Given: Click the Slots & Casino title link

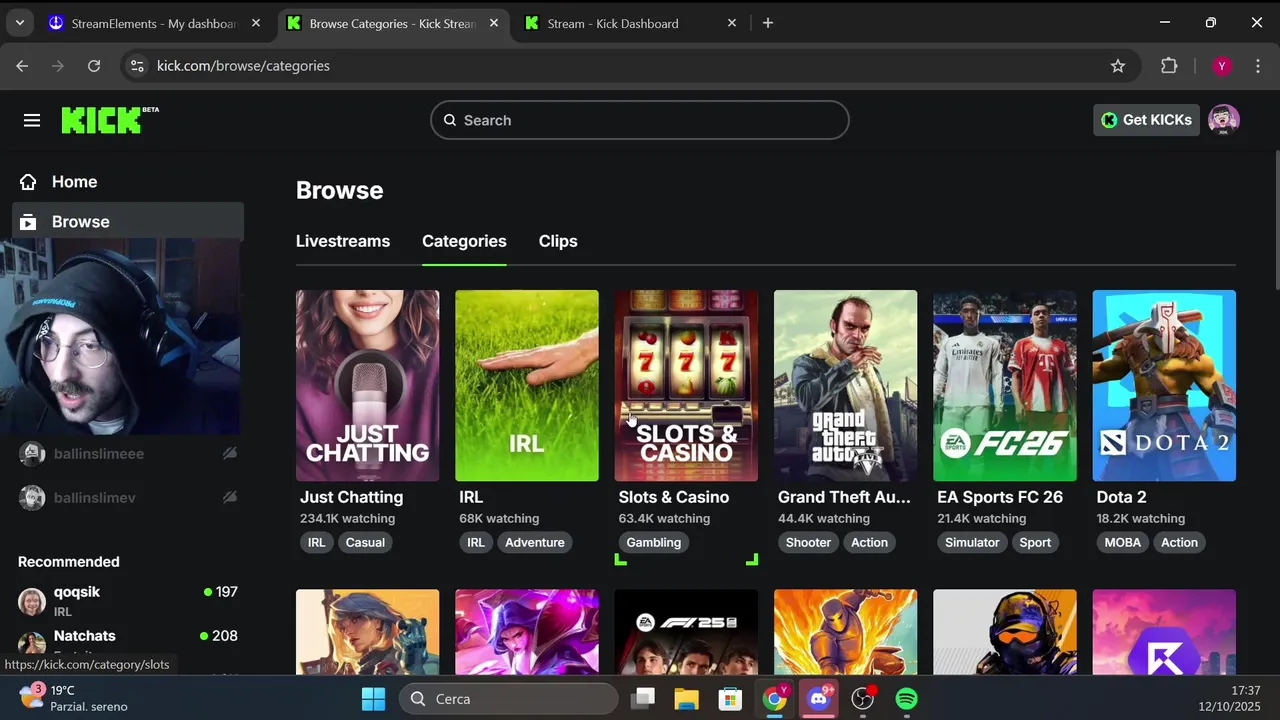Looking at the screenshot, I should tap(674, 497).
